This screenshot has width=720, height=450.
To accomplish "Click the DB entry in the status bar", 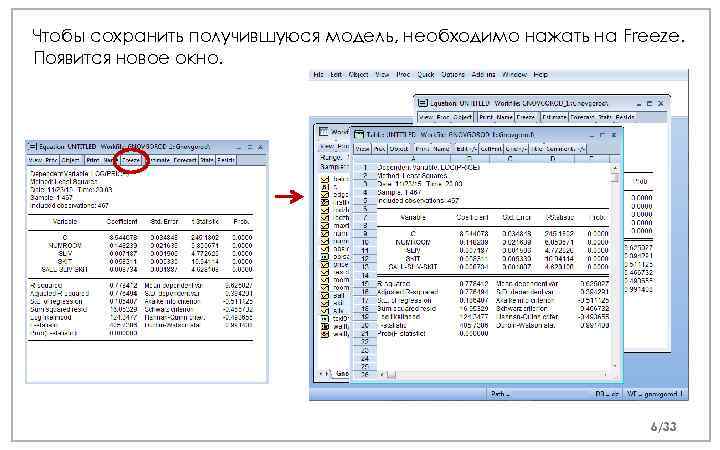I will (x=607, y=394).
